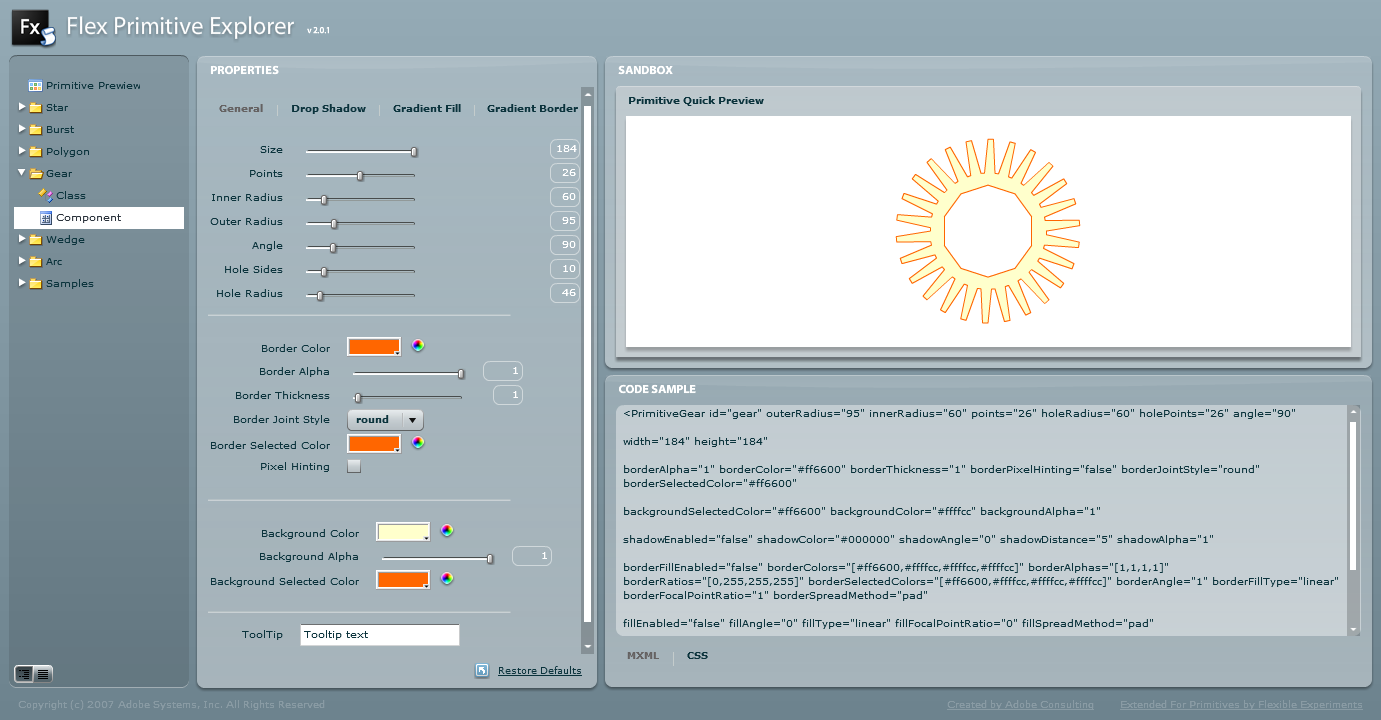This screenshot has width=1381, height=720.
Task: Click the Restore Defaults arrow icon
Action: coord(482,671)
